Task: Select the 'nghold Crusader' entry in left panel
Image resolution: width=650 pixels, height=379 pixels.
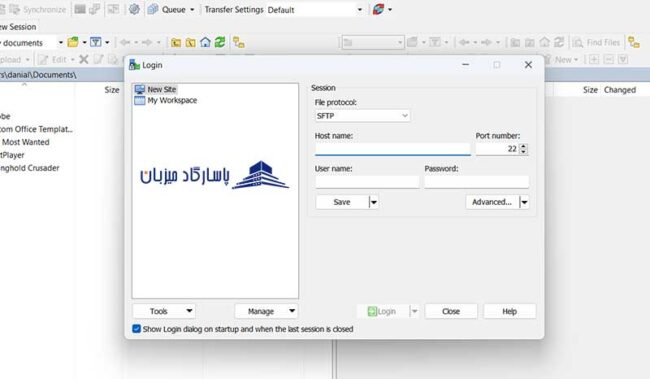Action: (29, 168)
